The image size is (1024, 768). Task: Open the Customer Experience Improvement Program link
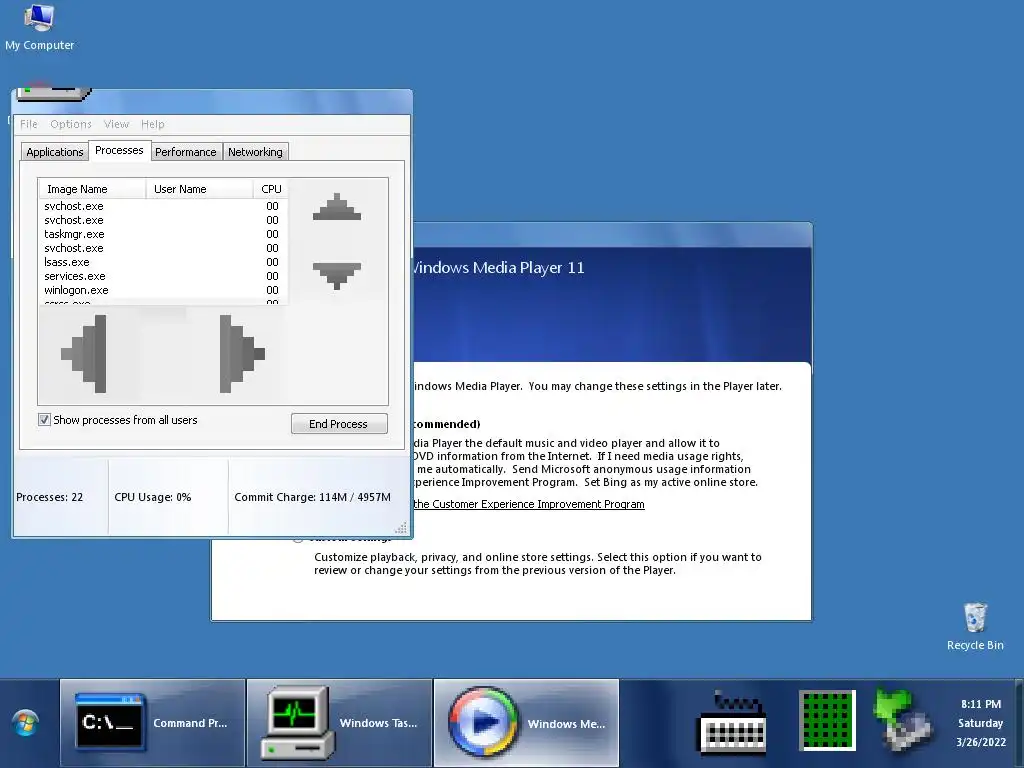(529, 504)
